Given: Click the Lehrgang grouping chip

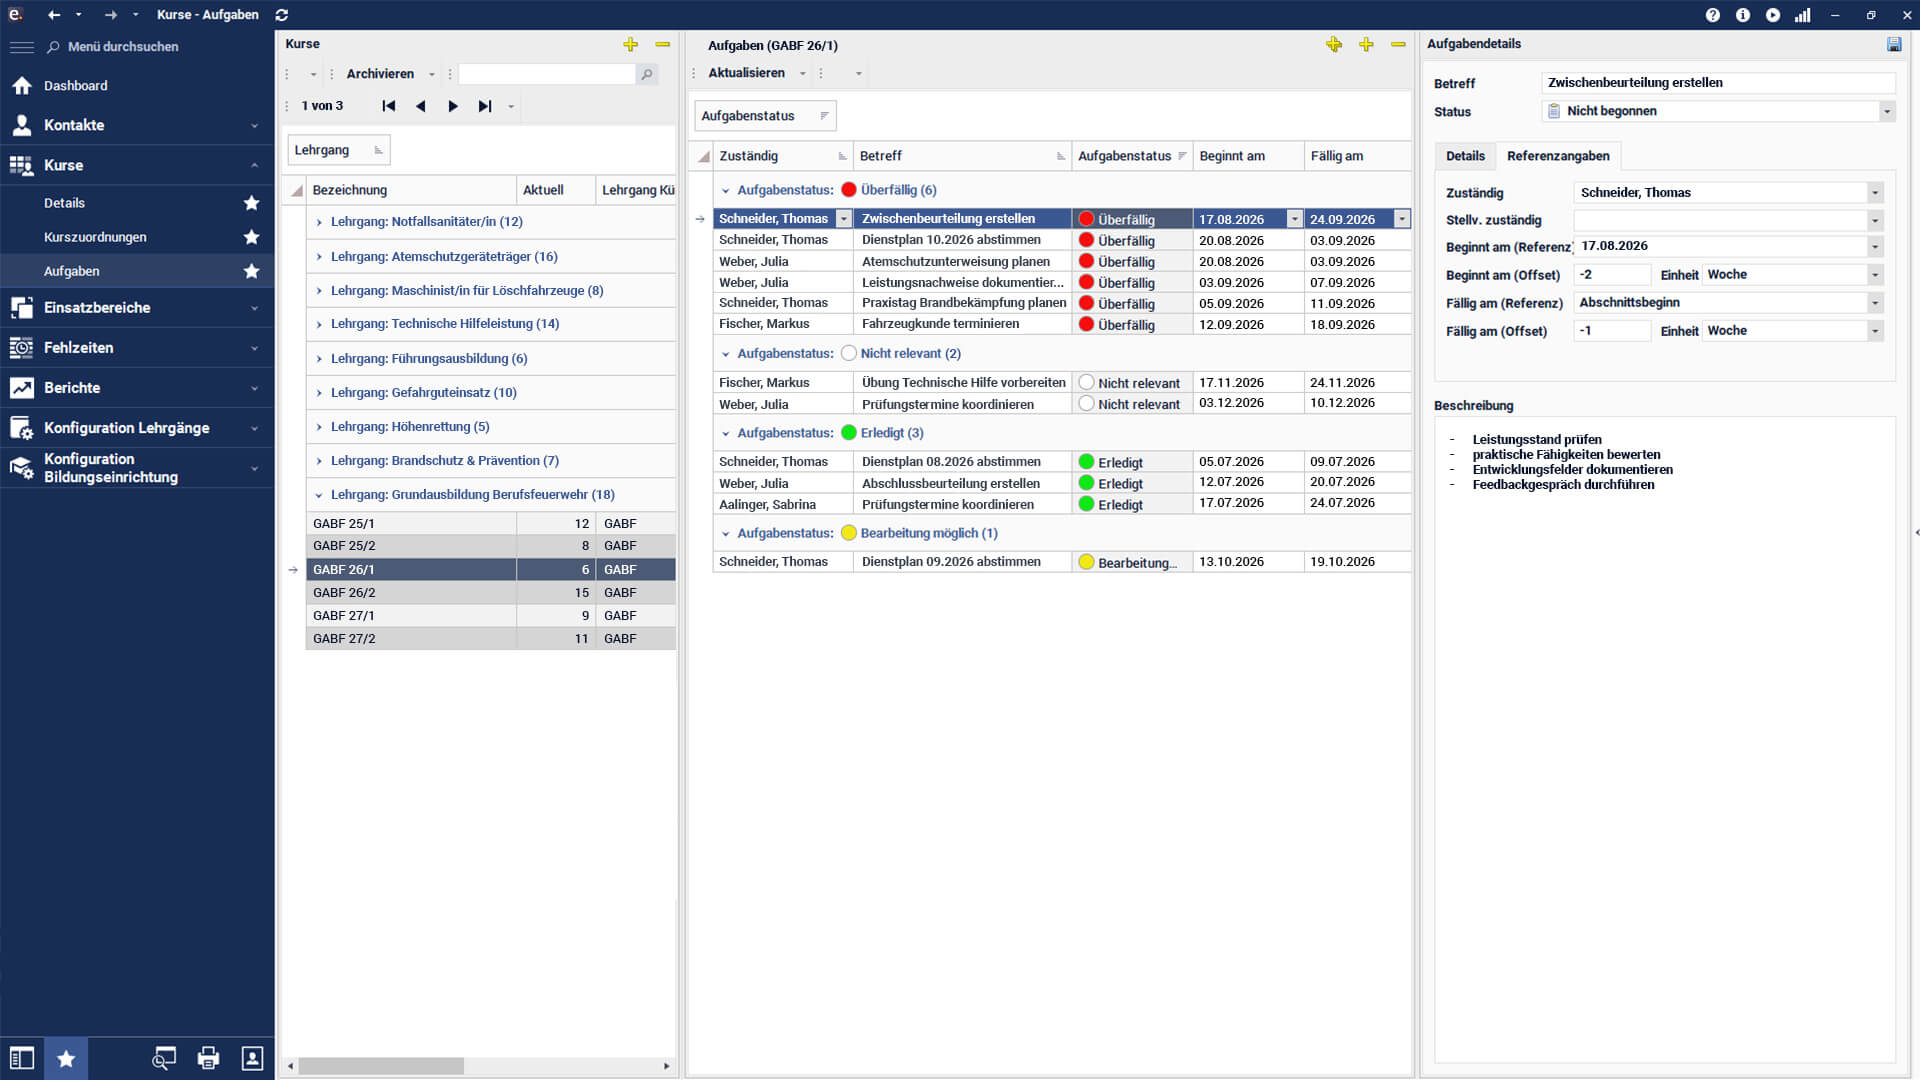Looking at the screenshot, I should 339,150.
